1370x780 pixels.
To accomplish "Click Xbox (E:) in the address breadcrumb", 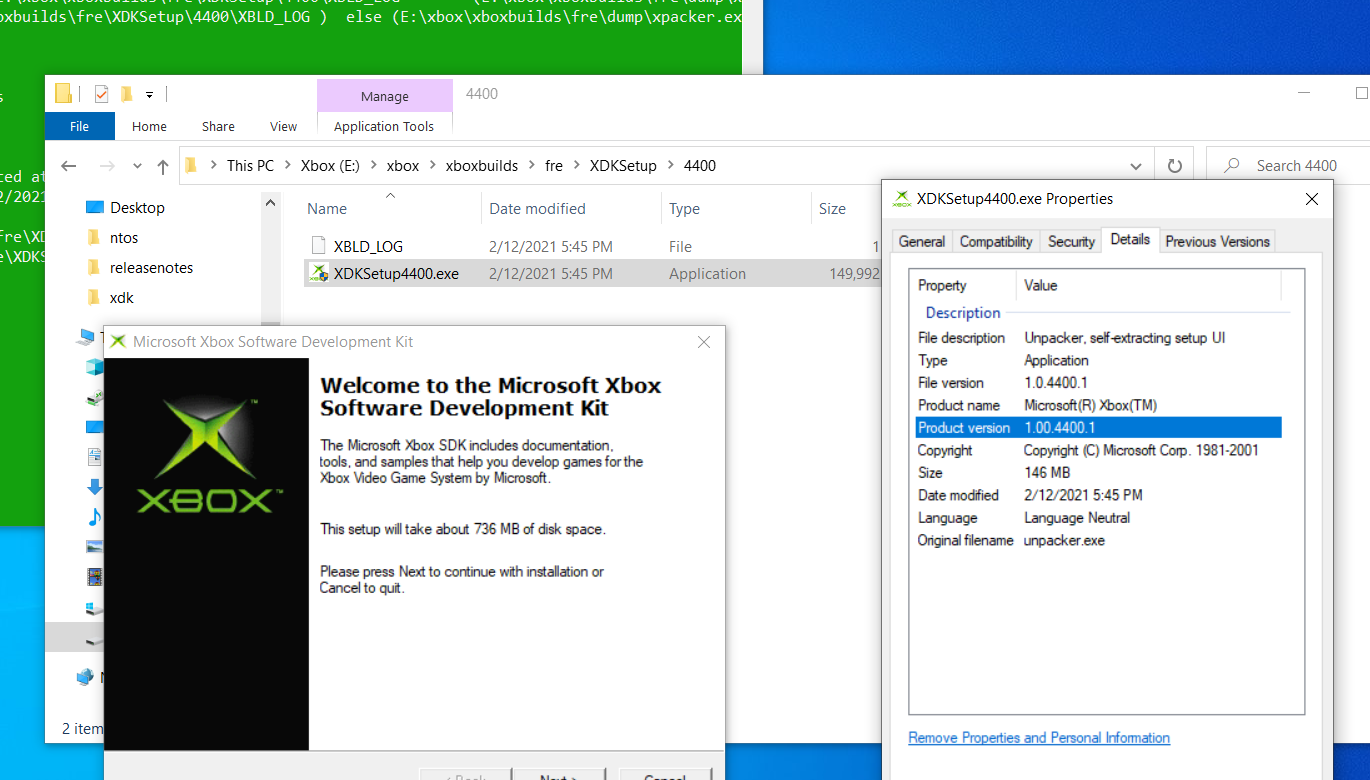I will [x=330, y=166].
